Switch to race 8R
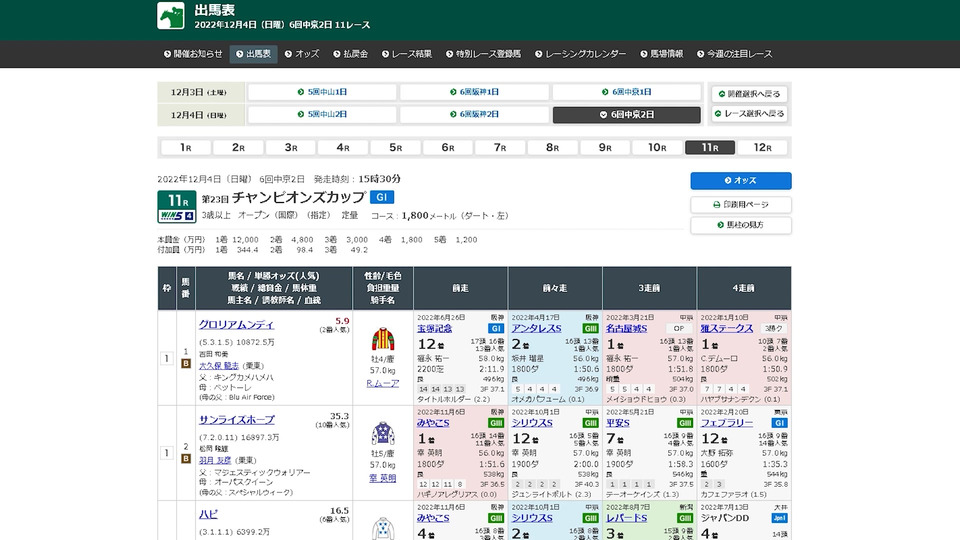The image size is (960, 540). (x=553, y=148)
